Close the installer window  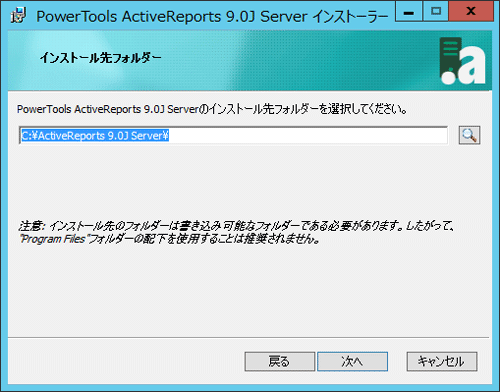pos(471,12)
